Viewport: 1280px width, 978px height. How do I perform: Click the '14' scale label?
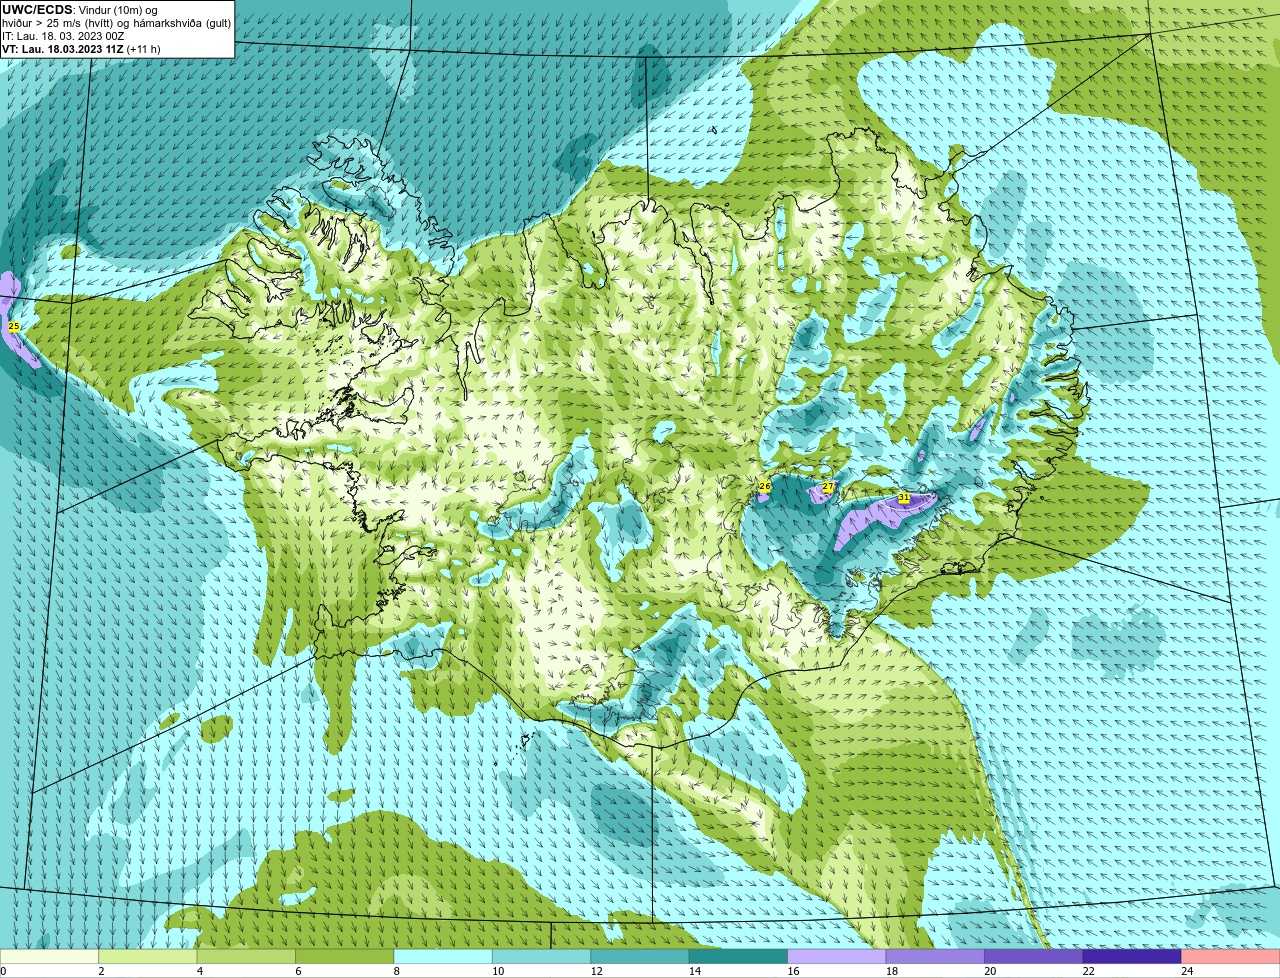click(x=694, y=971)
